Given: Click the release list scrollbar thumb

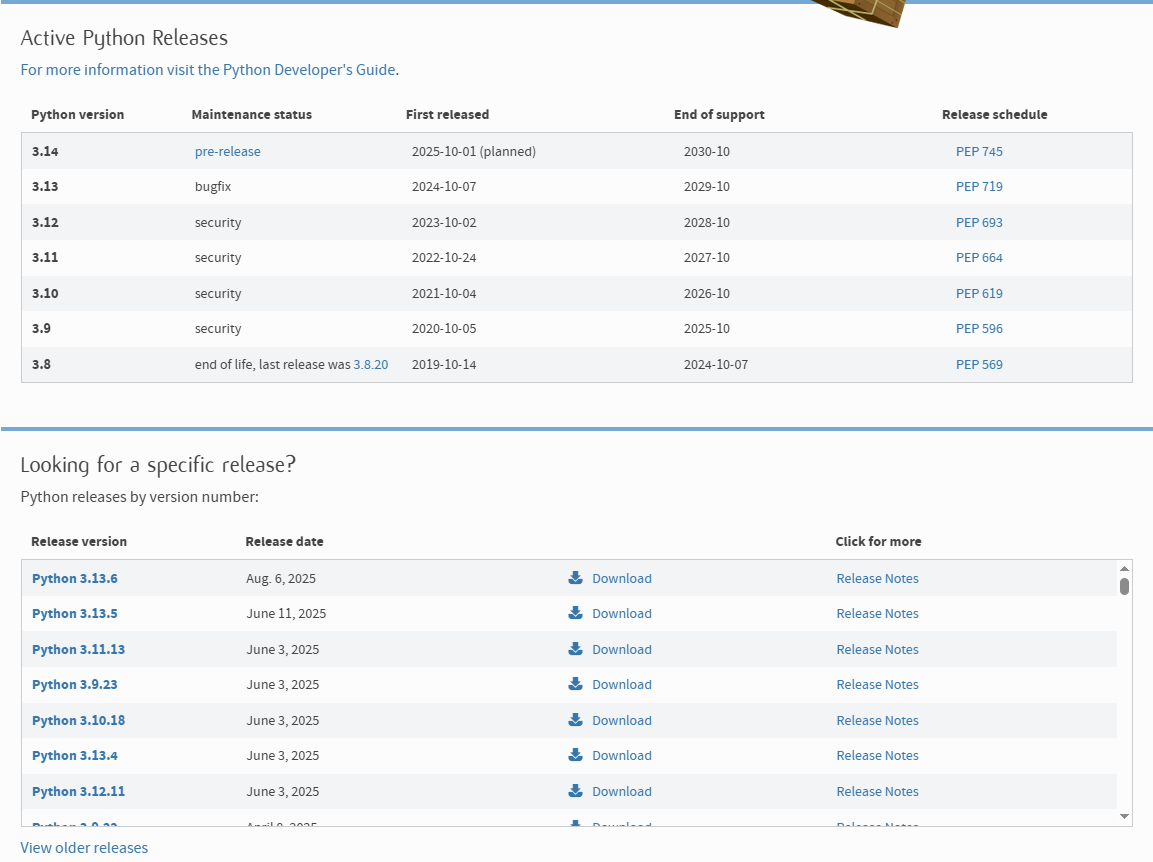Looking at the screenshot, I should tap(1124, 586).
